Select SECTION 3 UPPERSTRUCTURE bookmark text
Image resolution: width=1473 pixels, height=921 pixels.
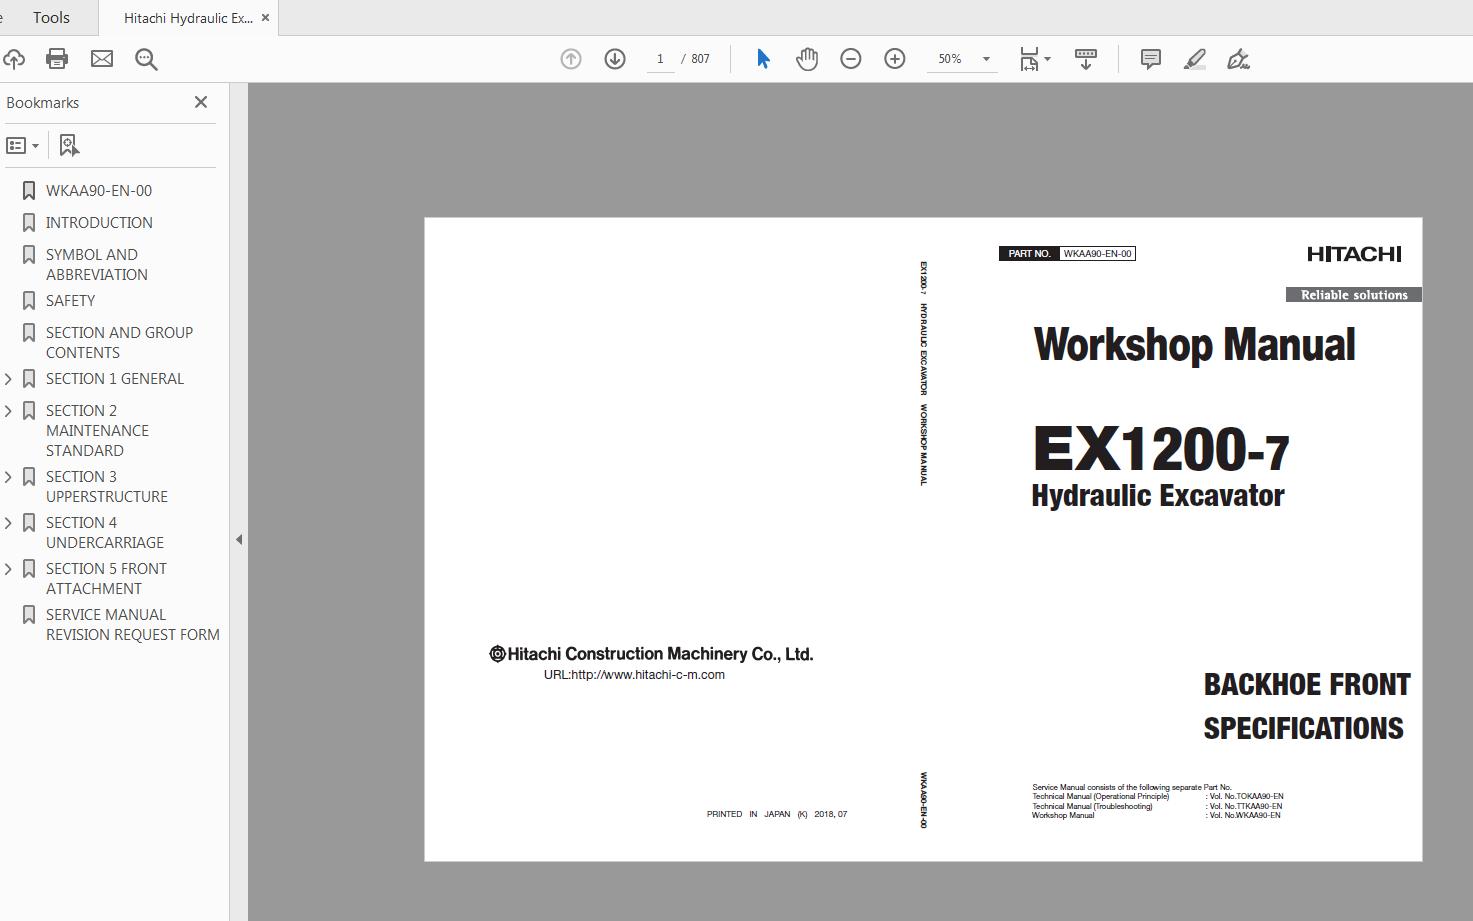pyautogui.click(x=106, y=487)
